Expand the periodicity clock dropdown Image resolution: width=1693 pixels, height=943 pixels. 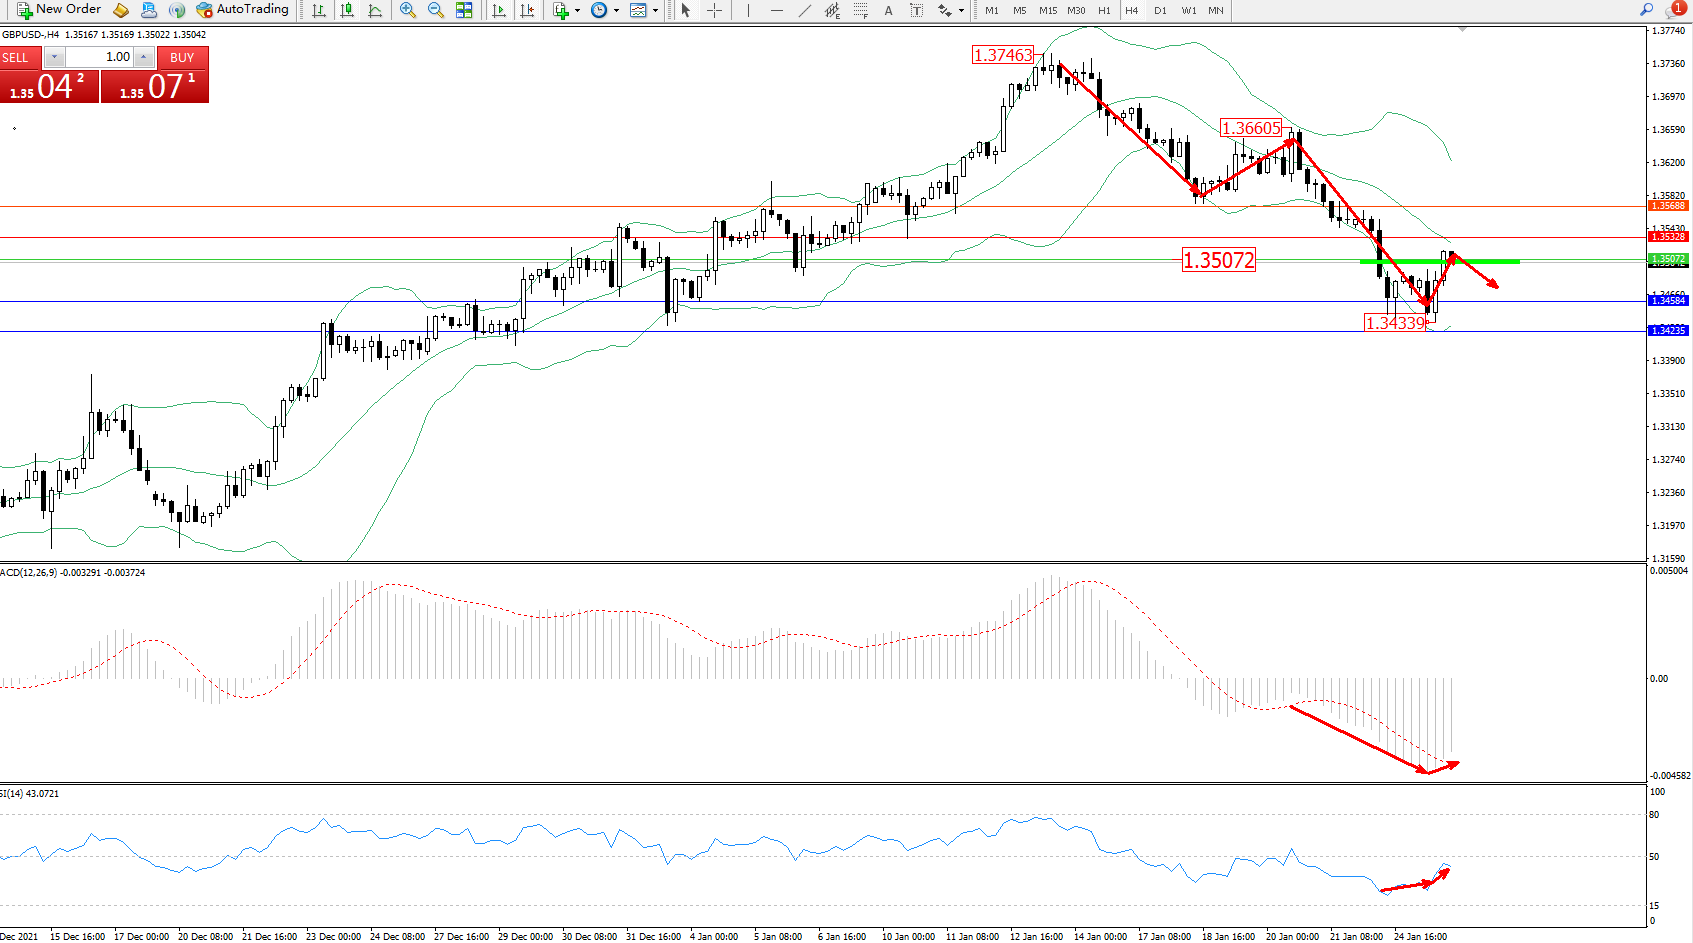pyautogui.click(x=616, y=11)
